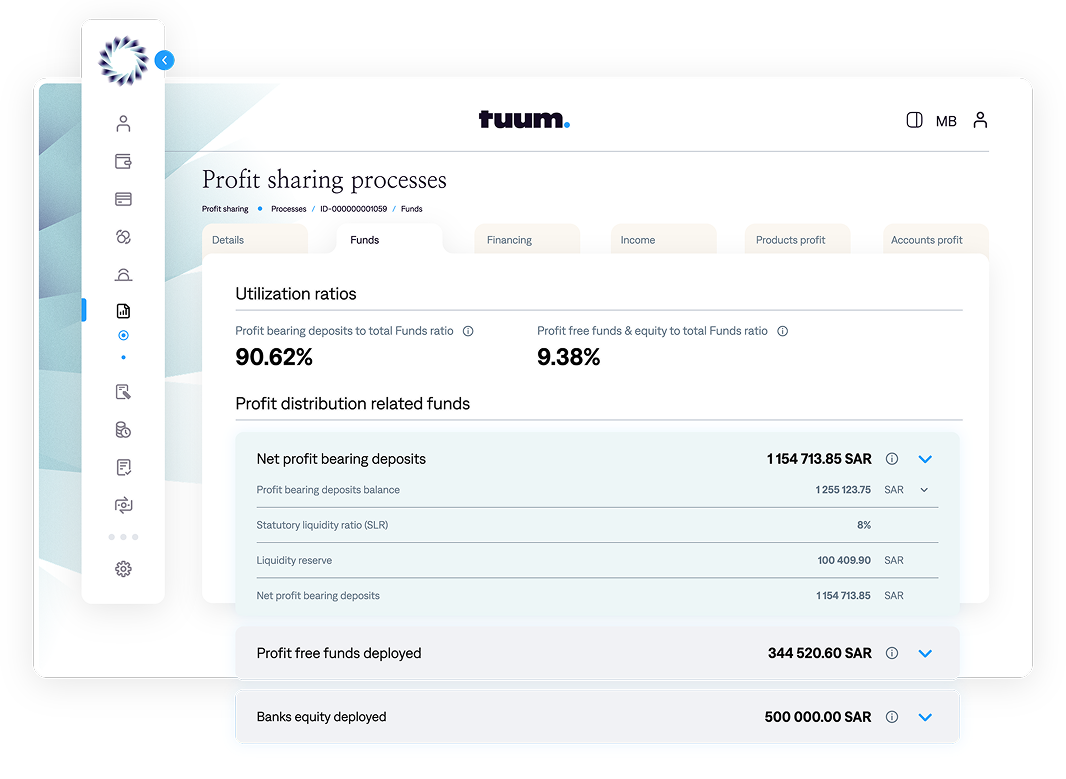Viewport: 1066px width, 779px height.
Task: Open the person icon in the sidebar
Action: (x=123, y=124)
